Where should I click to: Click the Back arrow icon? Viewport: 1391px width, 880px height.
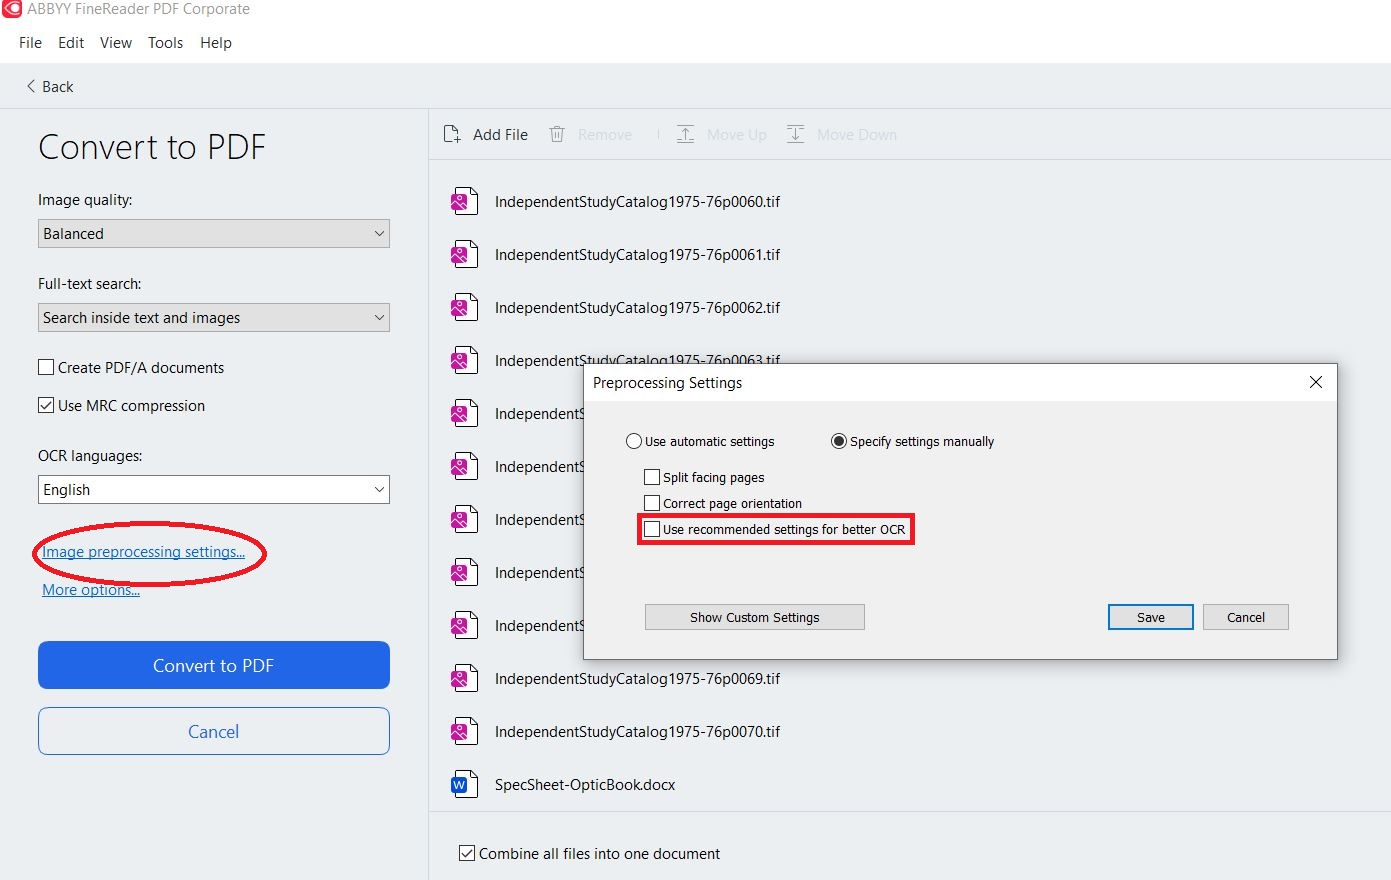pyautogui.click(x=31, y=87)
